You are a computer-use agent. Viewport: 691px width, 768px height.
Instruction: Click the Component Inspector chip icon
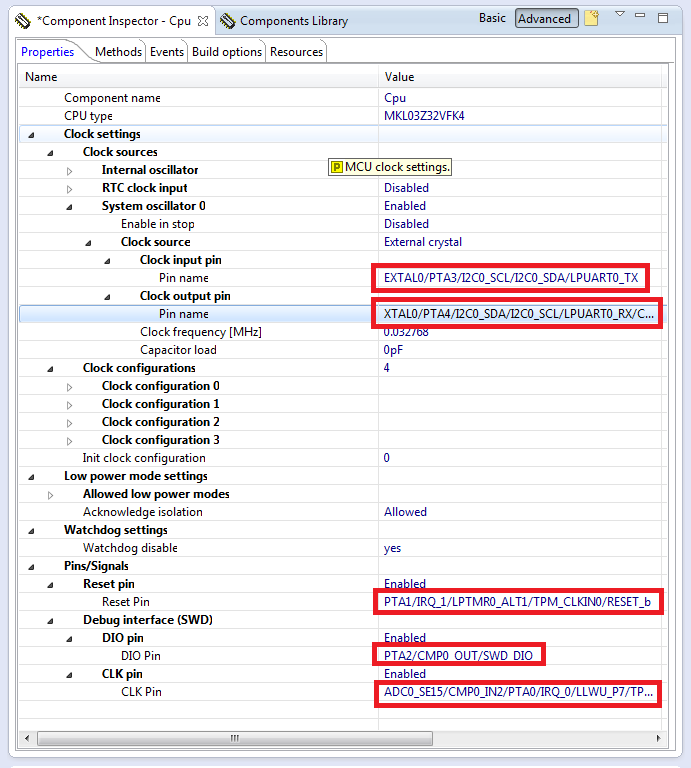23,21
